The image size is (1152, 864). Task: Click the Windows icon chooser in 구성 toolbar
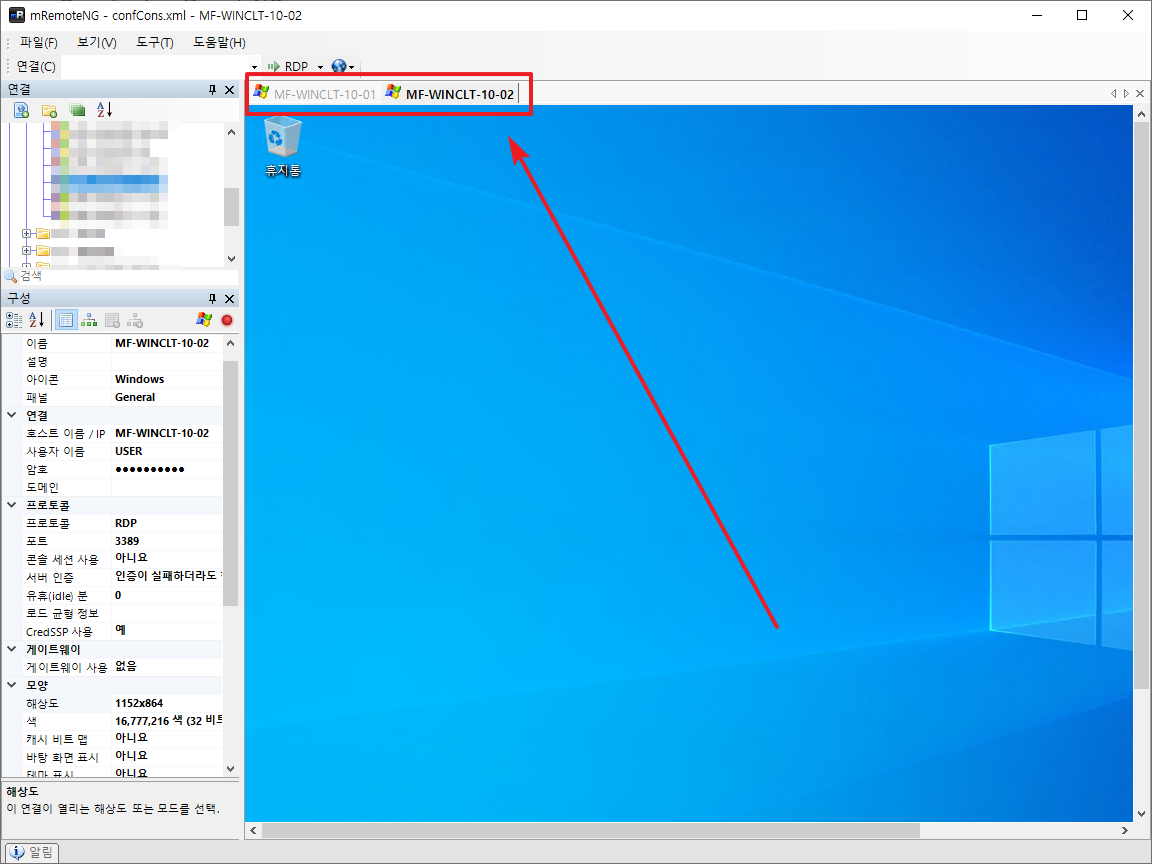pyautogui.click(x=204, y=320)
